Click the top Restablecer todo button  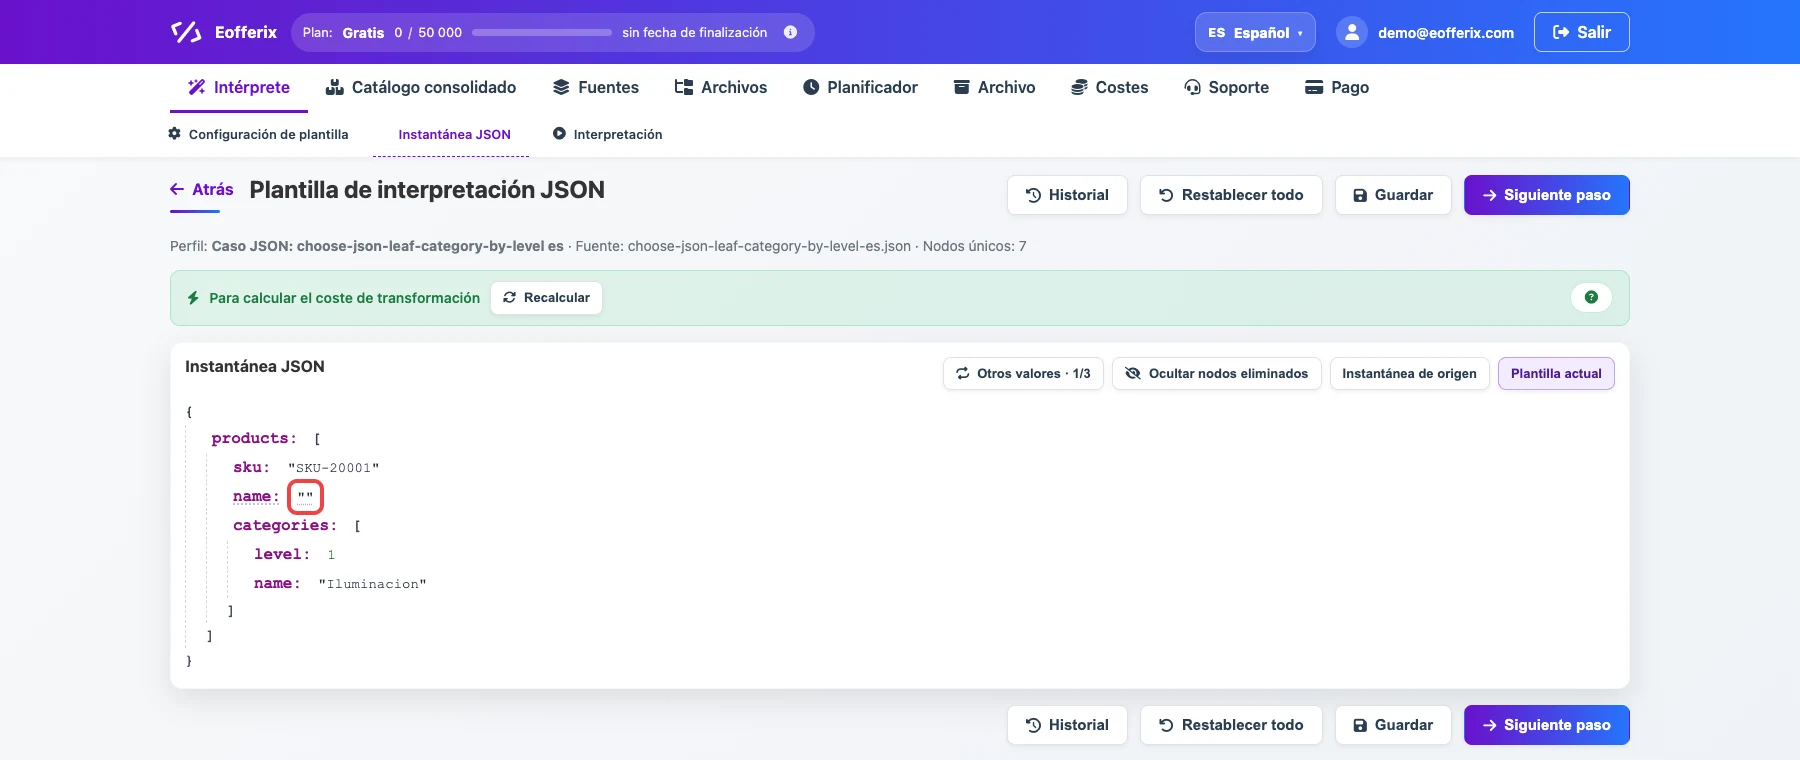(1231, 195)
